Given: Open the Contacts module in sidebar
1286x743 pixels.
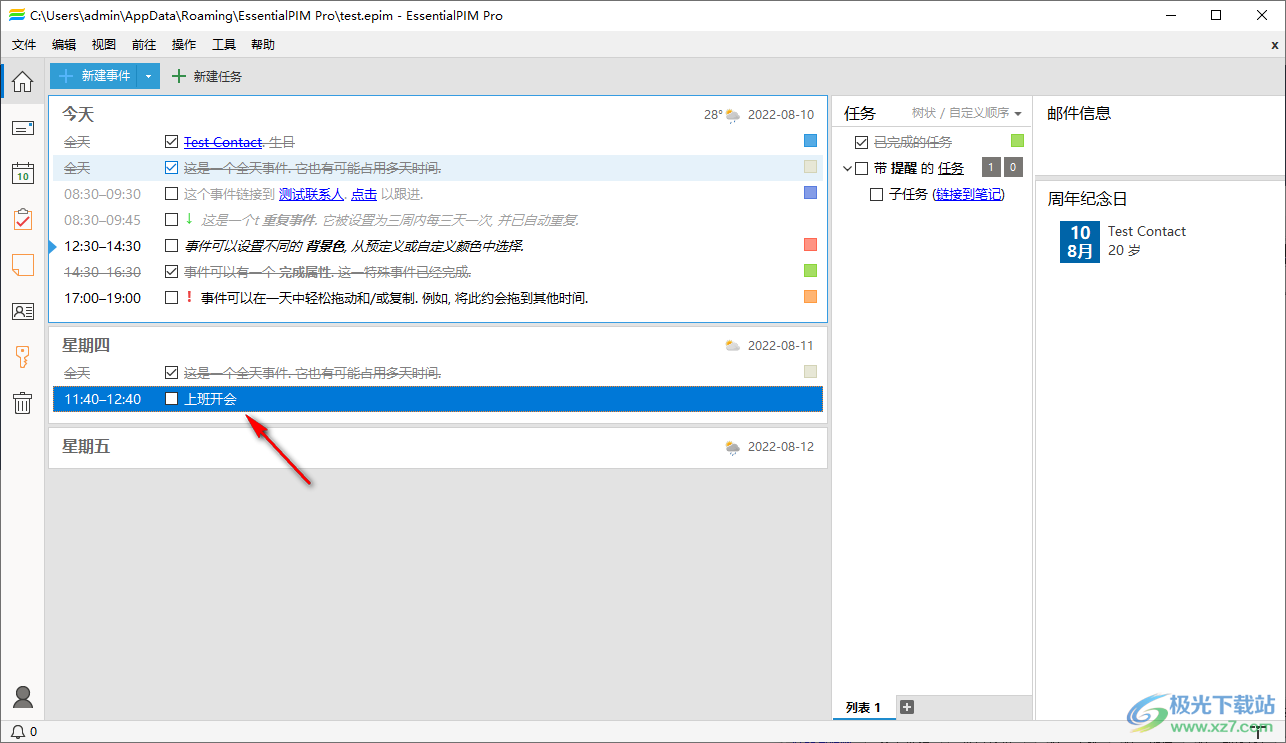Looking at the screenshot, I should [22, 311].
